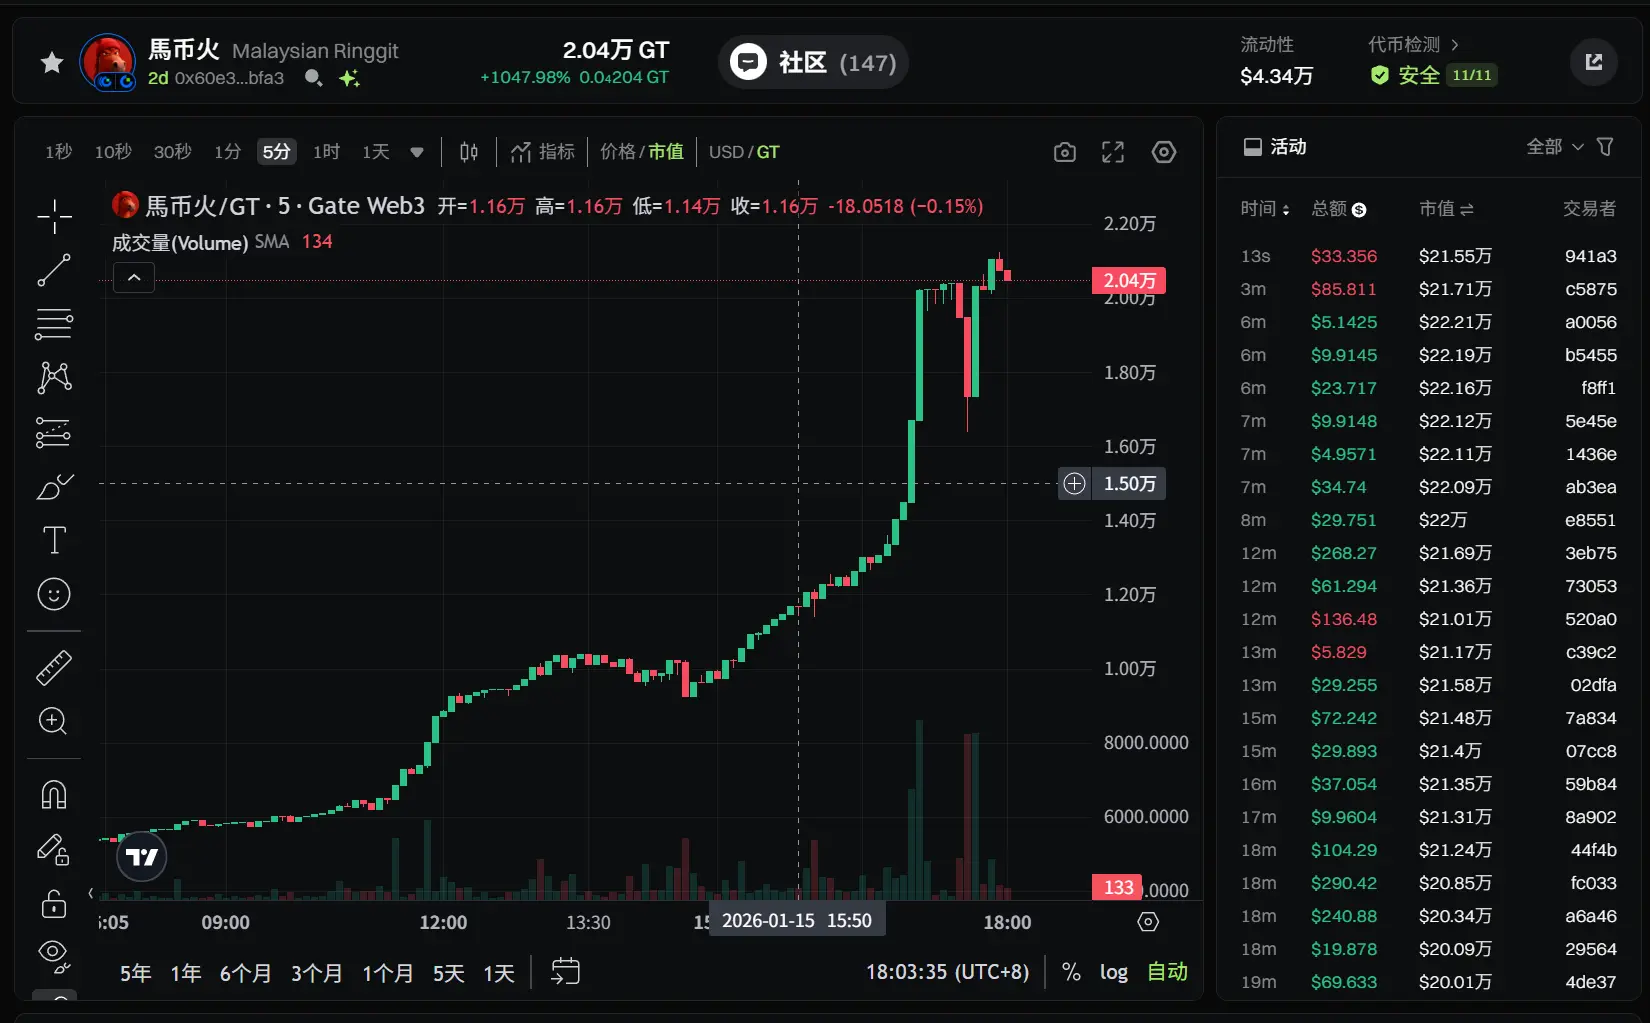The width and height of the screenshot is (1650, 1023).
Task: Select the 1秒 timeframe
Action: tap(58, 152)
